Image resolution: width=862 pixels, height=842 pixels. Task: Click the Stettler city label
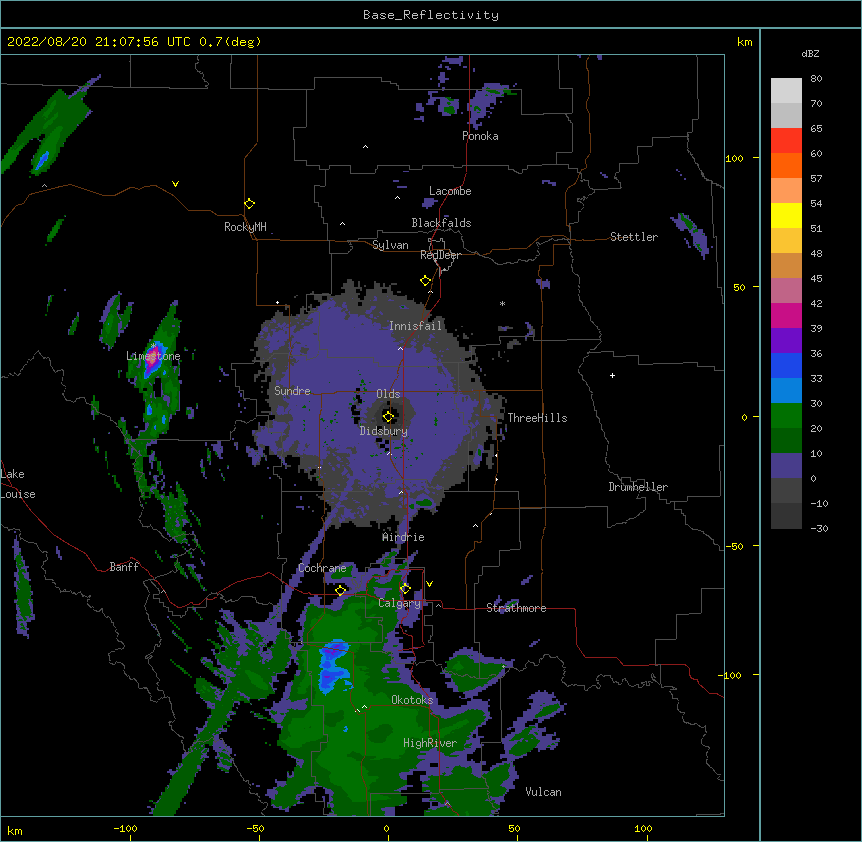click(x=634, y=237)
